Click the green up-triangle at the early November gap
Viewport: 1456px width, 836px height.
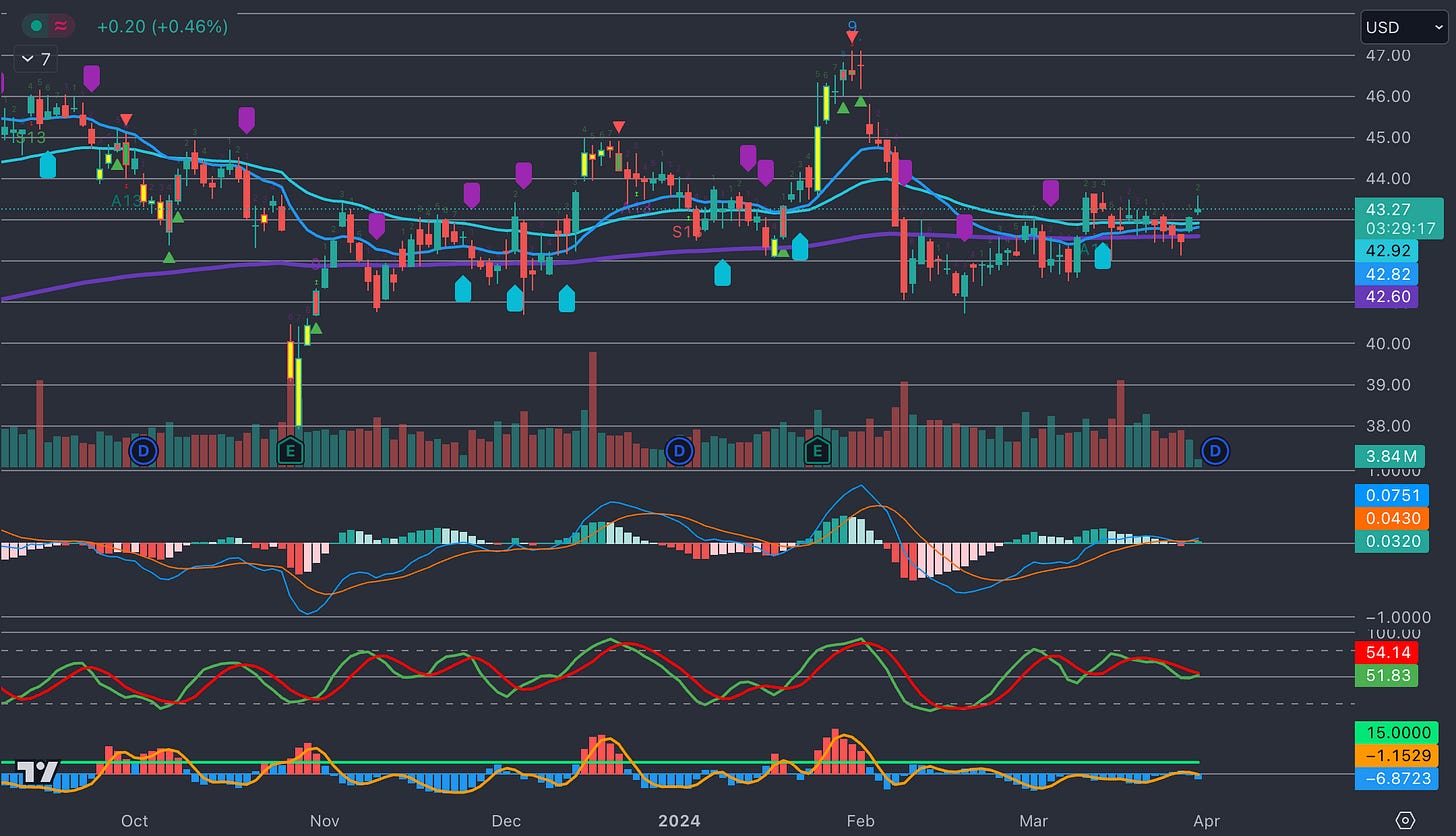click(316, 328)
